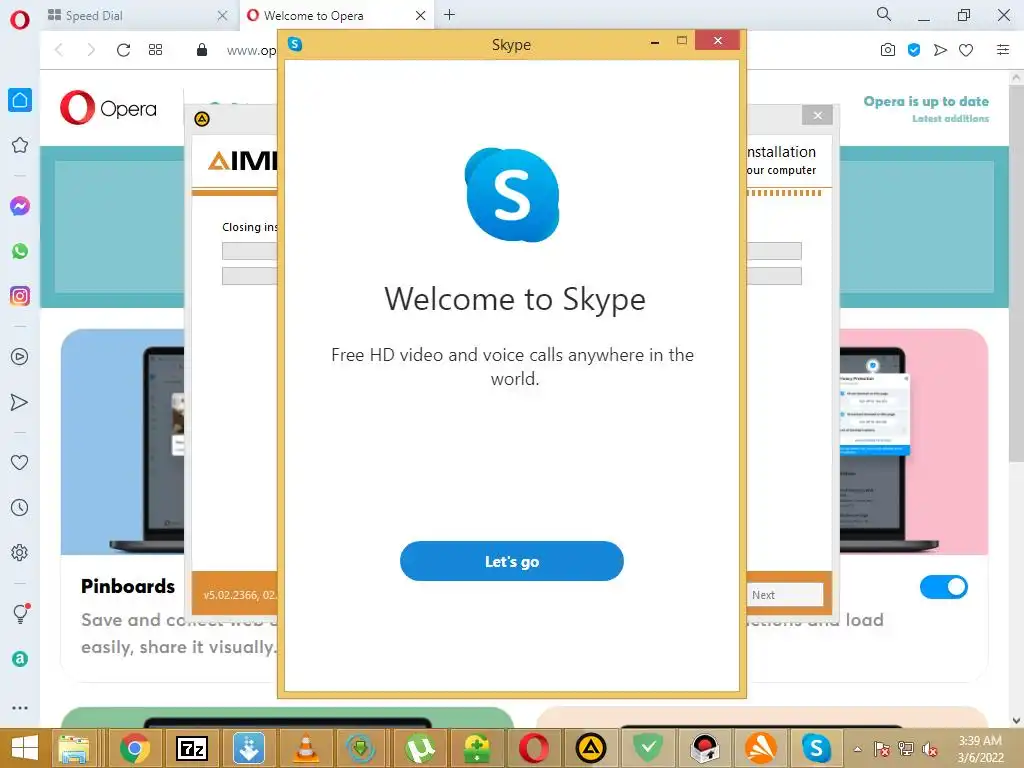
Task: Toggle the blue switch on the right card
Action: pos(944,586)
